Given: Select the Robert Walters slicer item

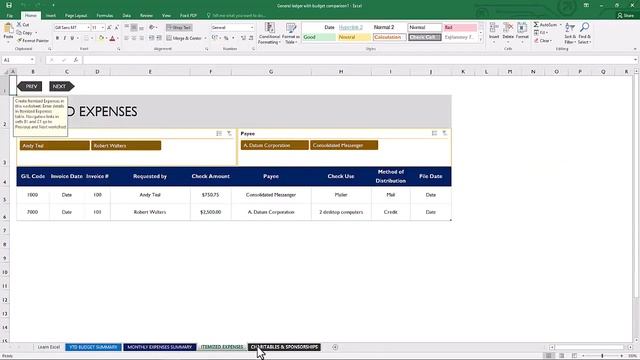Looking at the screenshot, I should (126, 145).
